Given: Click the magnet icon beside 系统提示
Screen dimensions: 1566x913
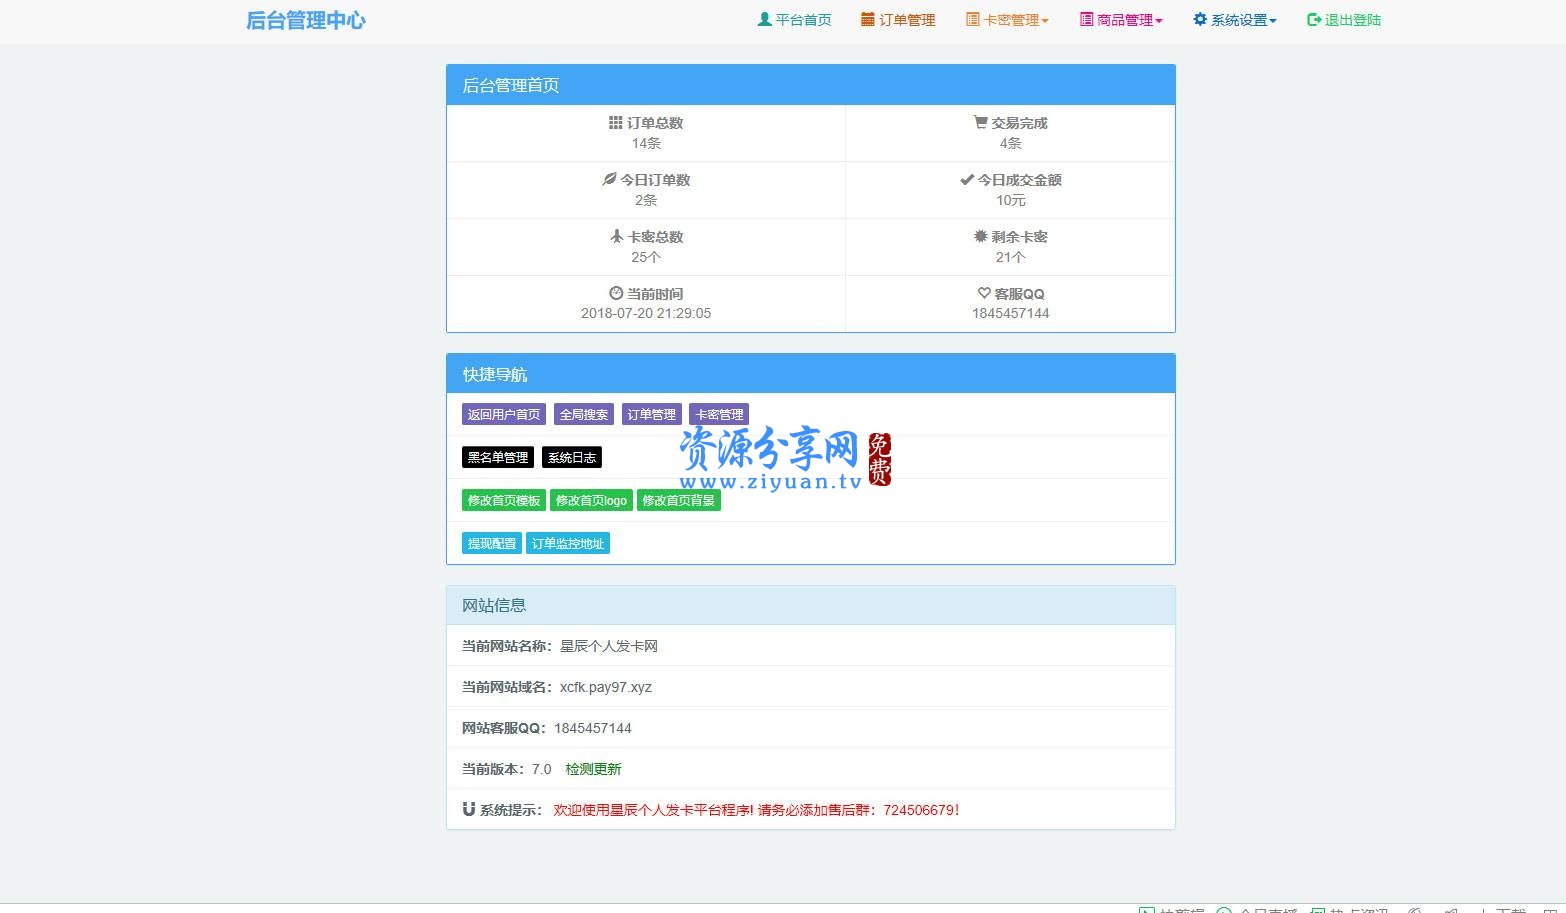Looking at the screenshot, I should [468, 809].
